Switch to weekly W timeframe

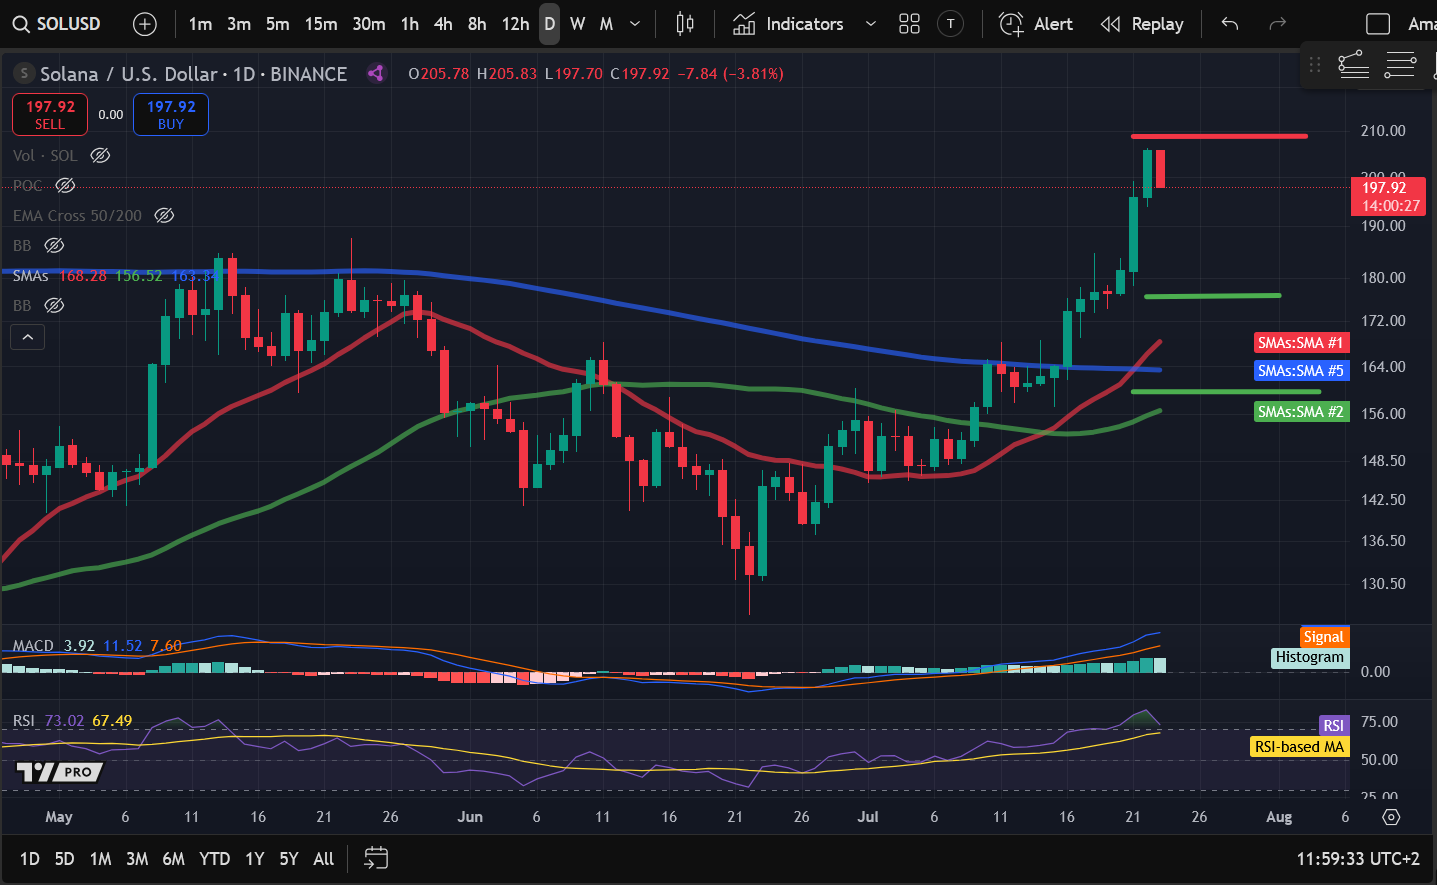coord(578,24)
